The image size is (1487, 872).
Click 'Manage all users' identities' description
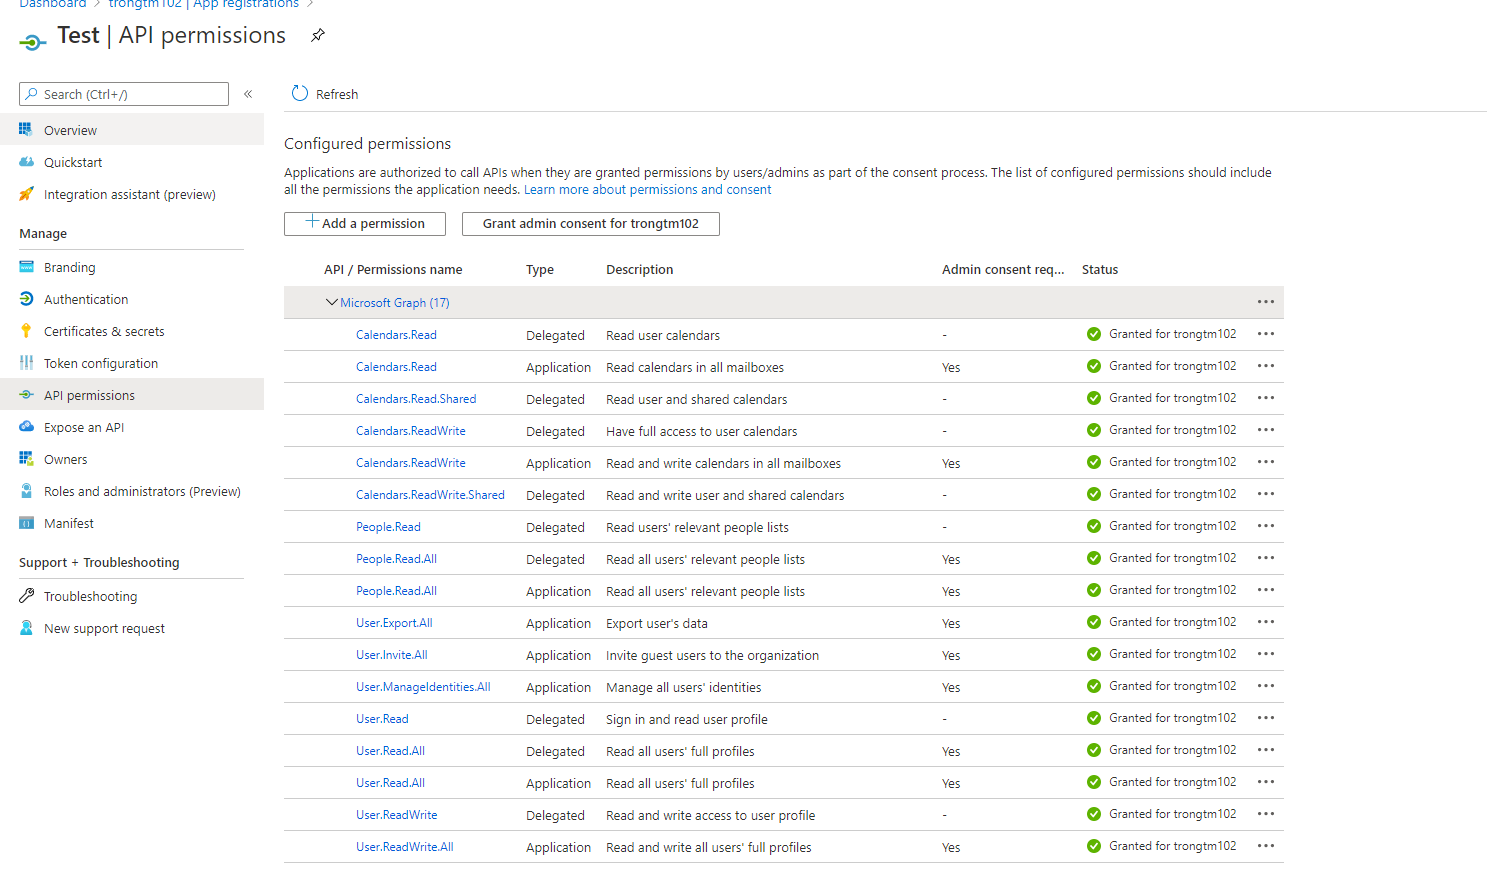click(x=683, y=687)
